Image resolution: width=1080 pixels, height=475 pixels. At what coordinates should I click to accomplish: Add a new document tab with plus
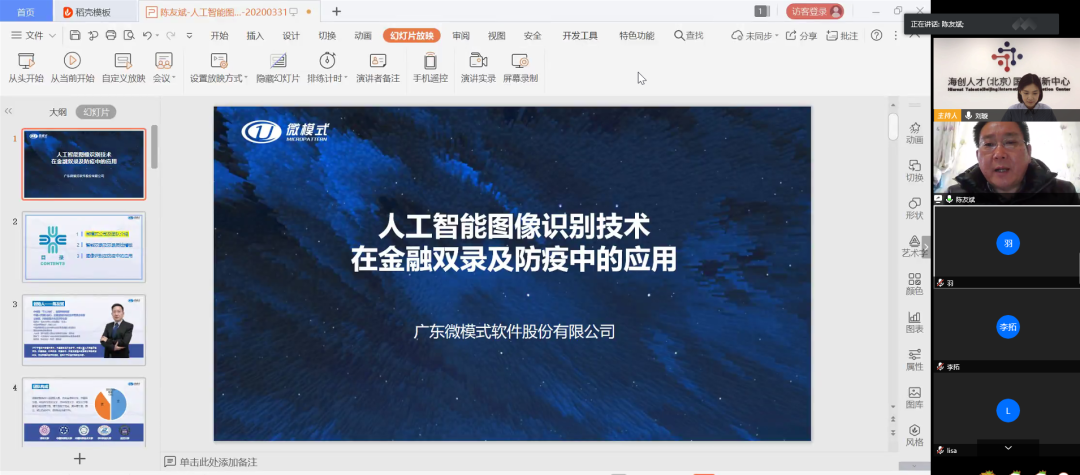coord(336,11)
